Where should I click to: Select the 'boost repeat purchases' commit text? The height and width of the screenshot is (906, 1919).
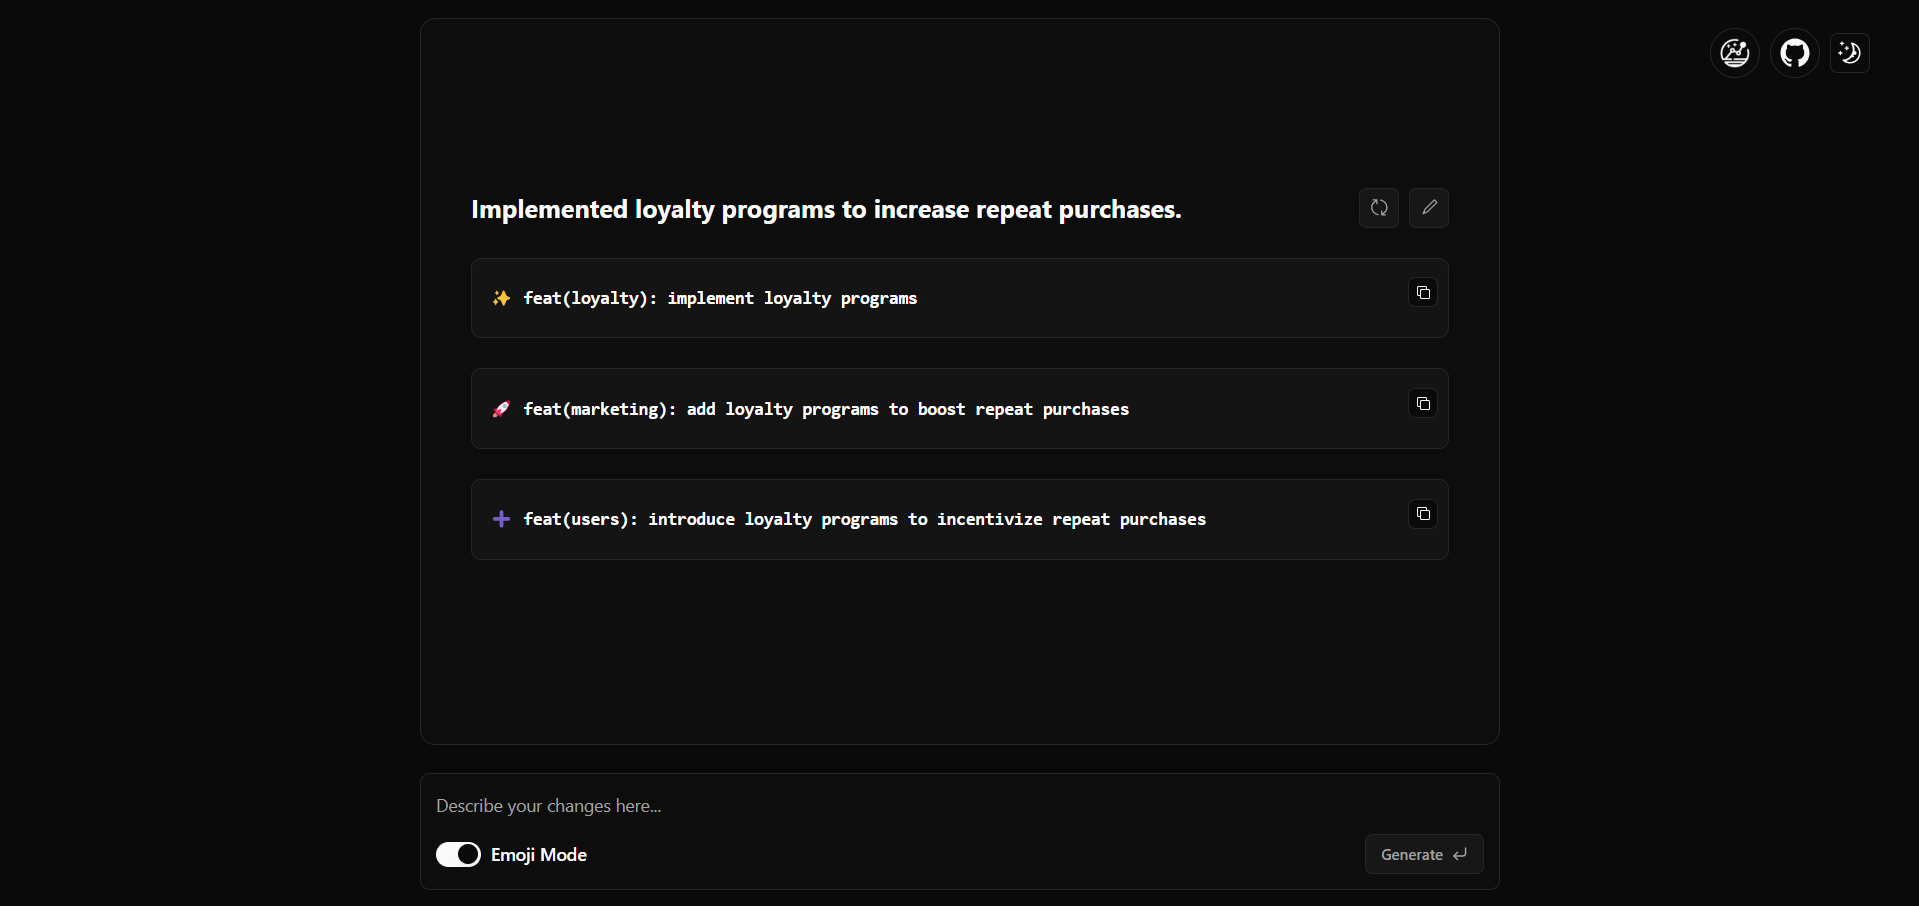[1023, 410]
